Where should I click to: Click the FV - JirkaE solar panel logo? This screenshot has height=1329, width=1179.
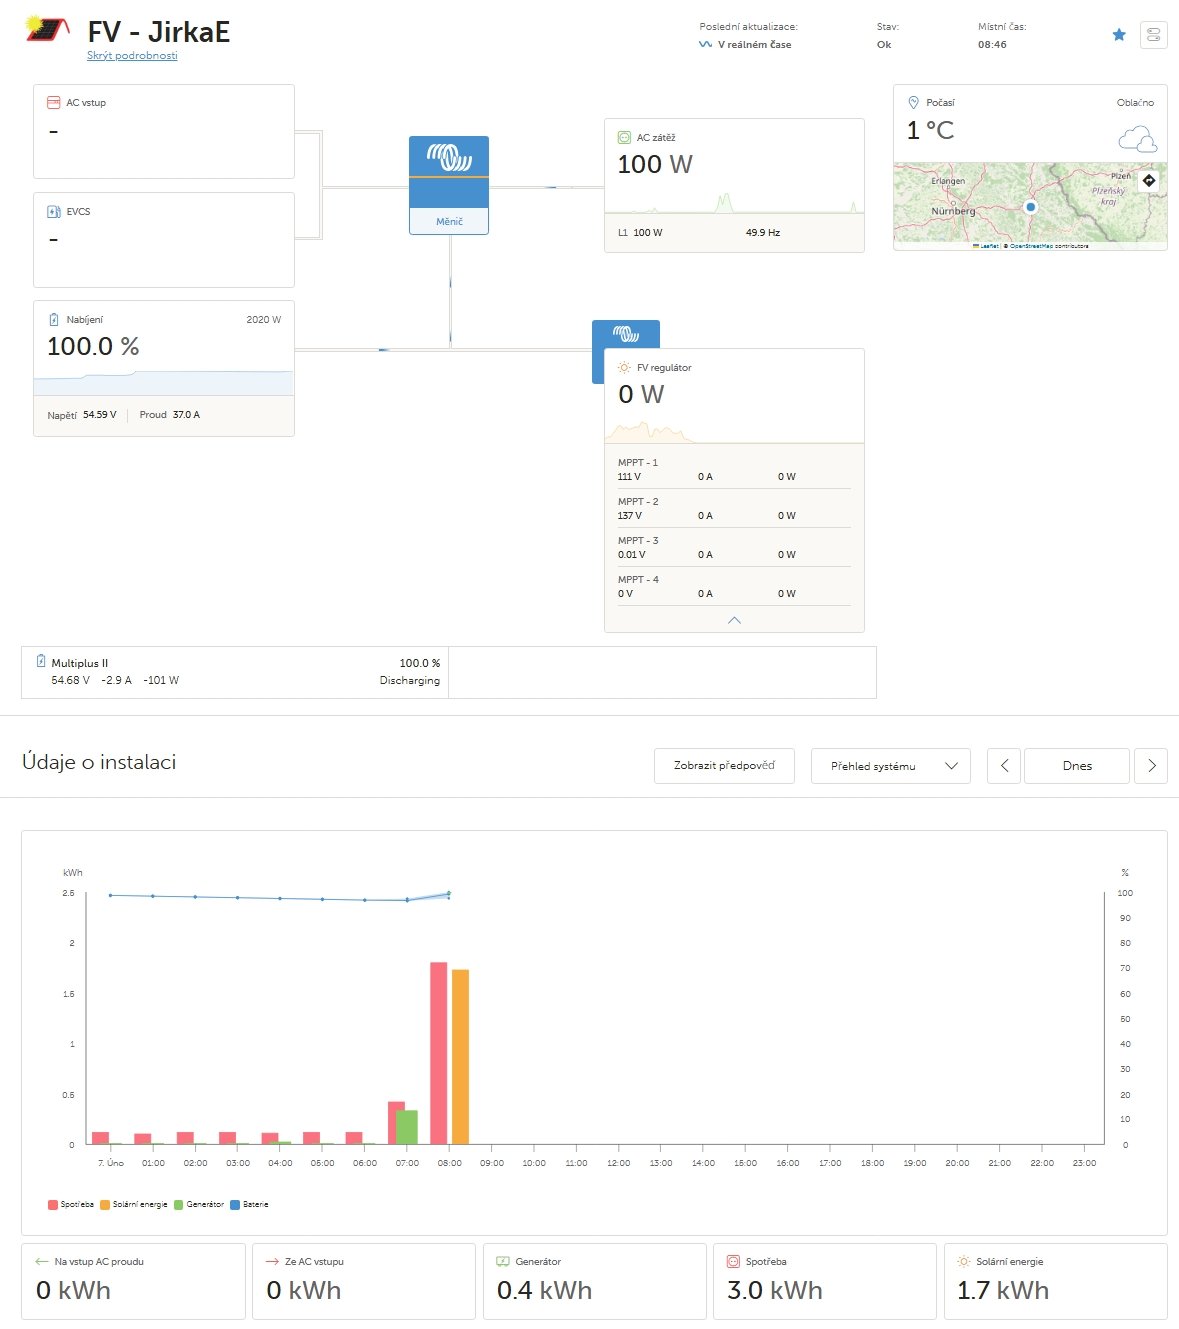coord(47,30)
